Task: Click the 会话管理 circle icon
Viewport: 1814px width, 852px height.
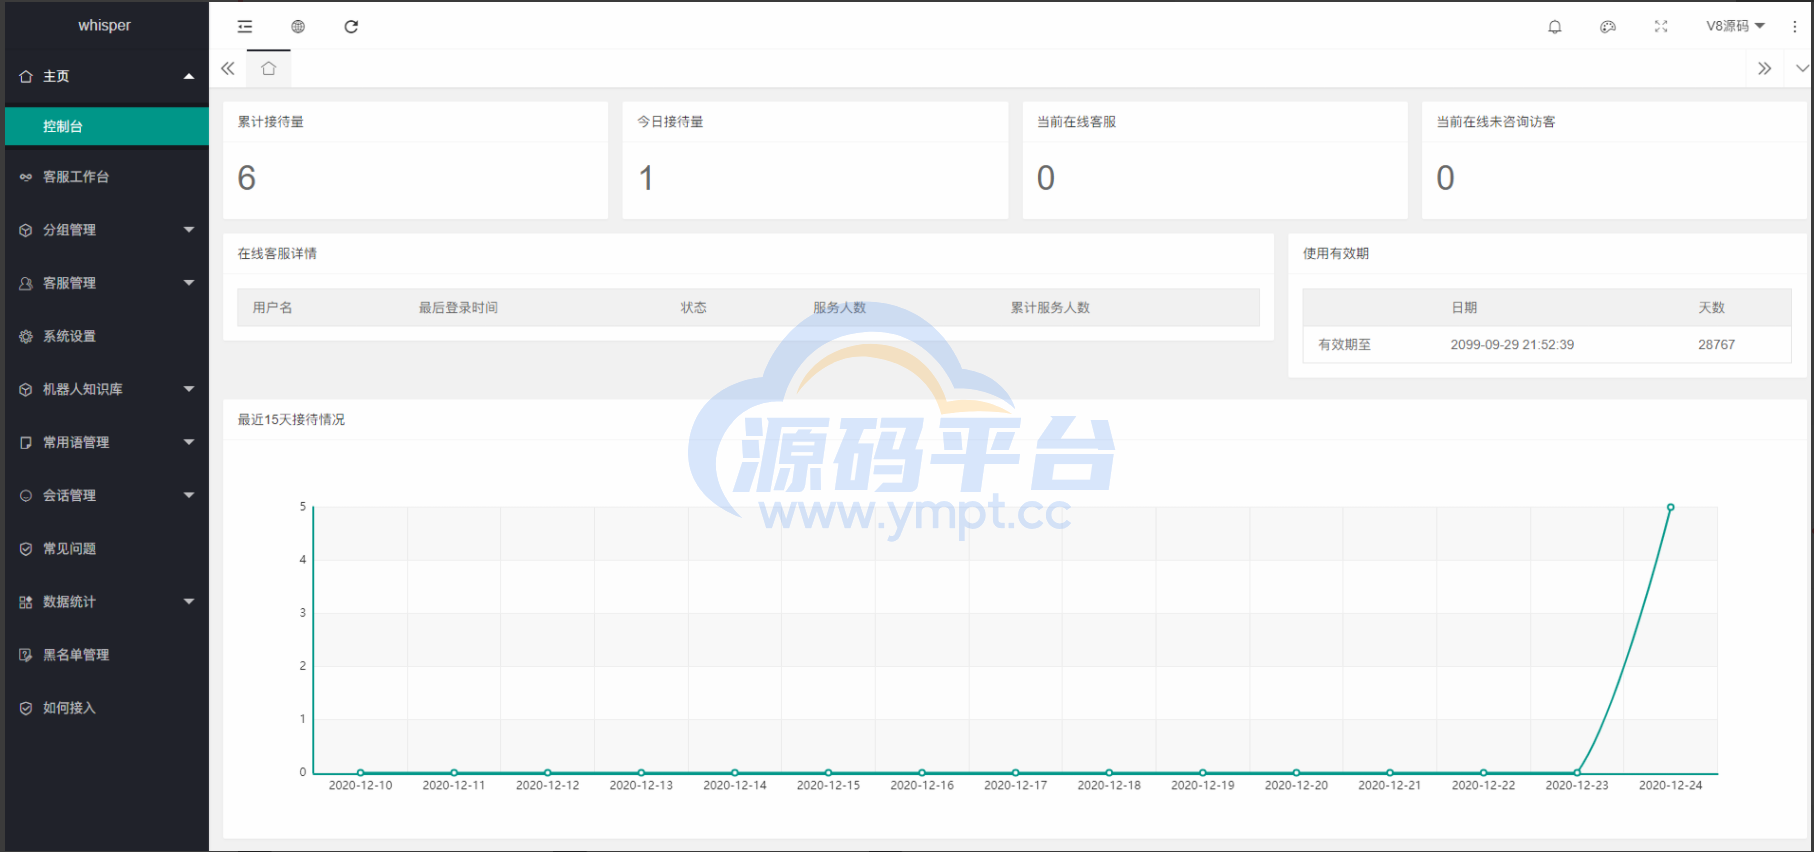Action: click(x=26, y=495)
